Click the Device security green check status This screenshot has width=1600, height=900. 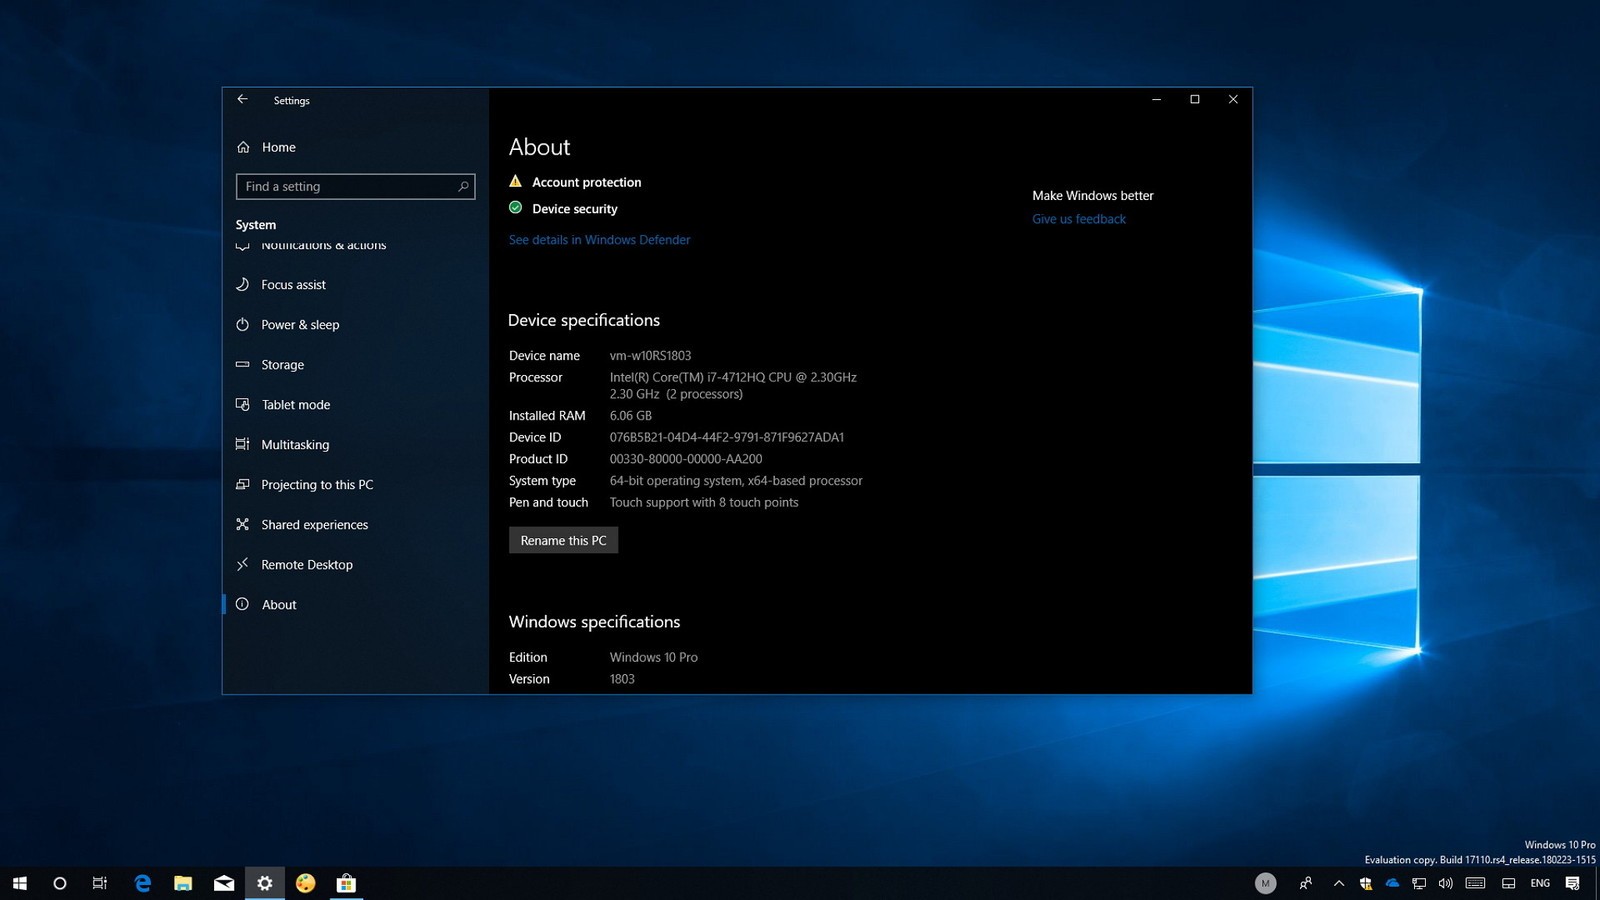[x=563, y=208]
